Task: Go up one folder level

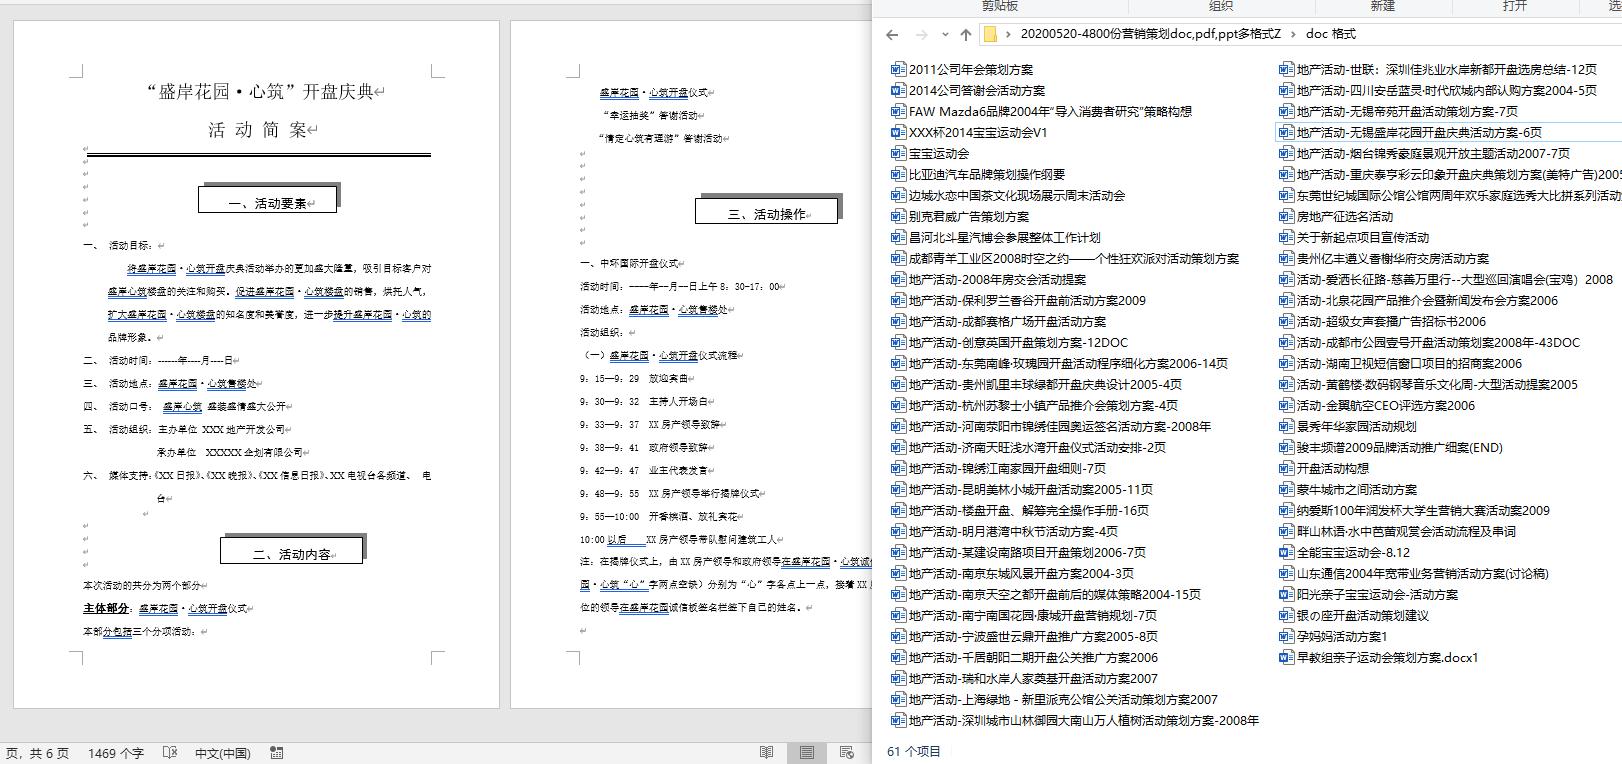Action: [965, 34]
